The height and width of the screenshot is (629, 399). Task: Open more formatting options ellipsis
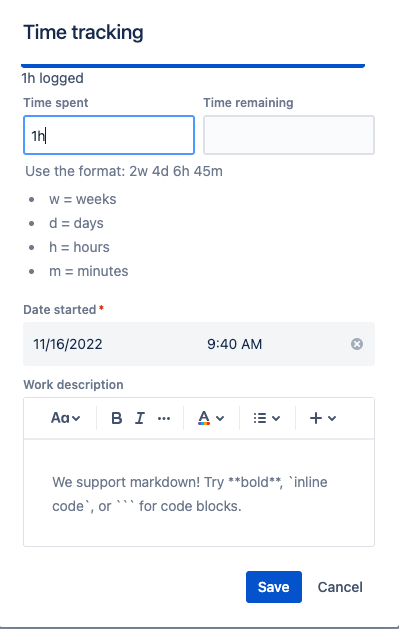(x=164, y=418)
